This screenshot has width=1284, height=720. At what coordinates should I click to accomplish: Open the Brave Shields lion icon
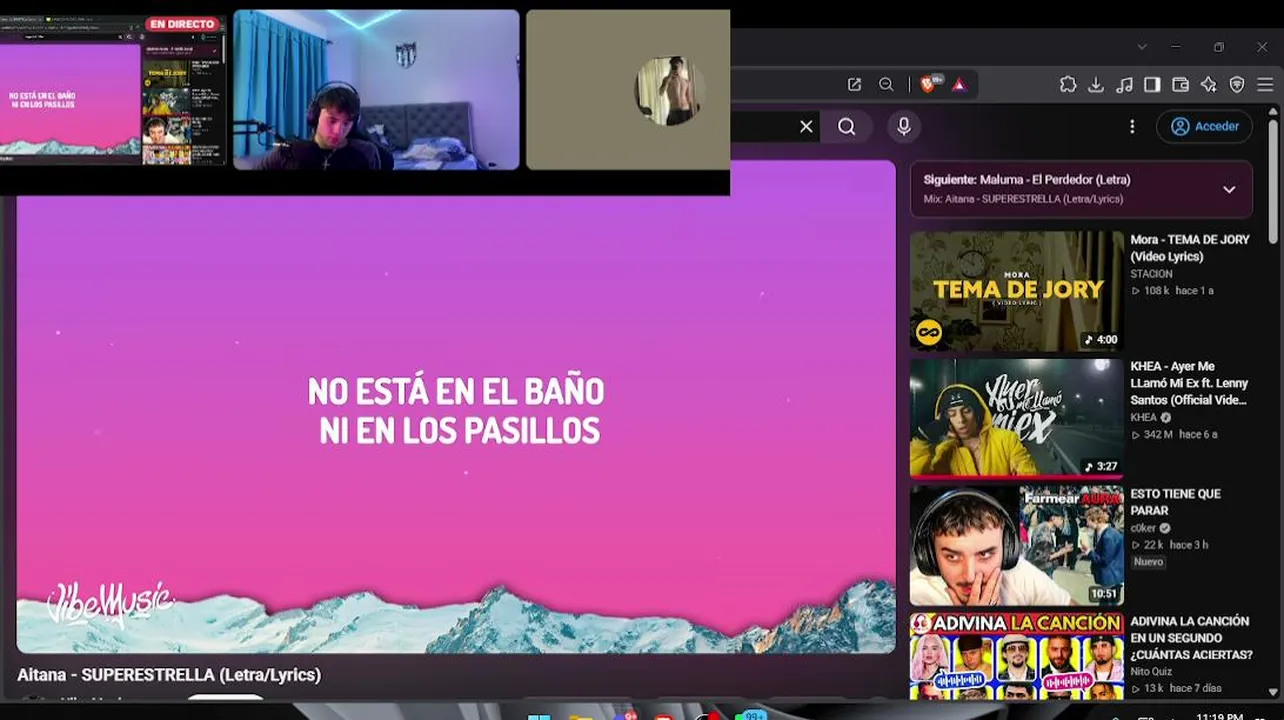(928, 85)
